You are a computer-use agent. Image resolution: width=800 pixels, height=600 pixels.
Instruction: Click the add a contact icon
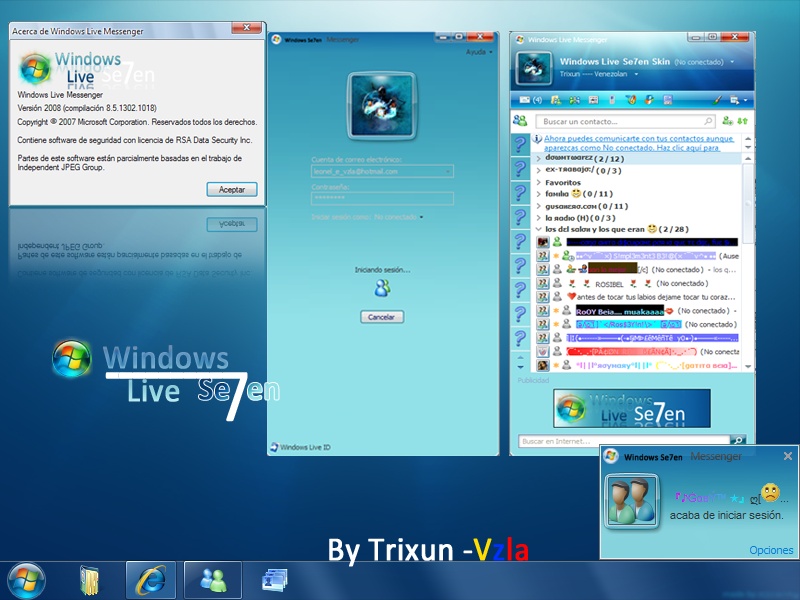point(728,121)
